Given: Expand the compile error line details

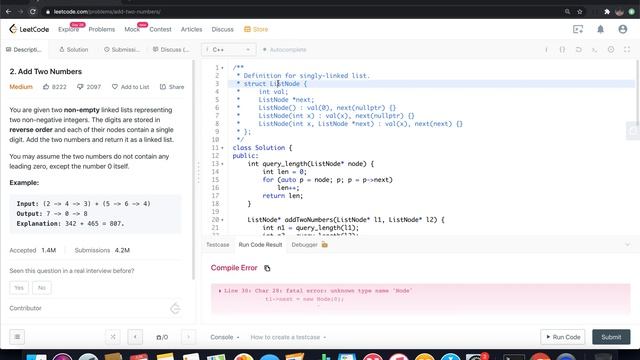Looking at the screenshot, I should [x=220, y=291].
